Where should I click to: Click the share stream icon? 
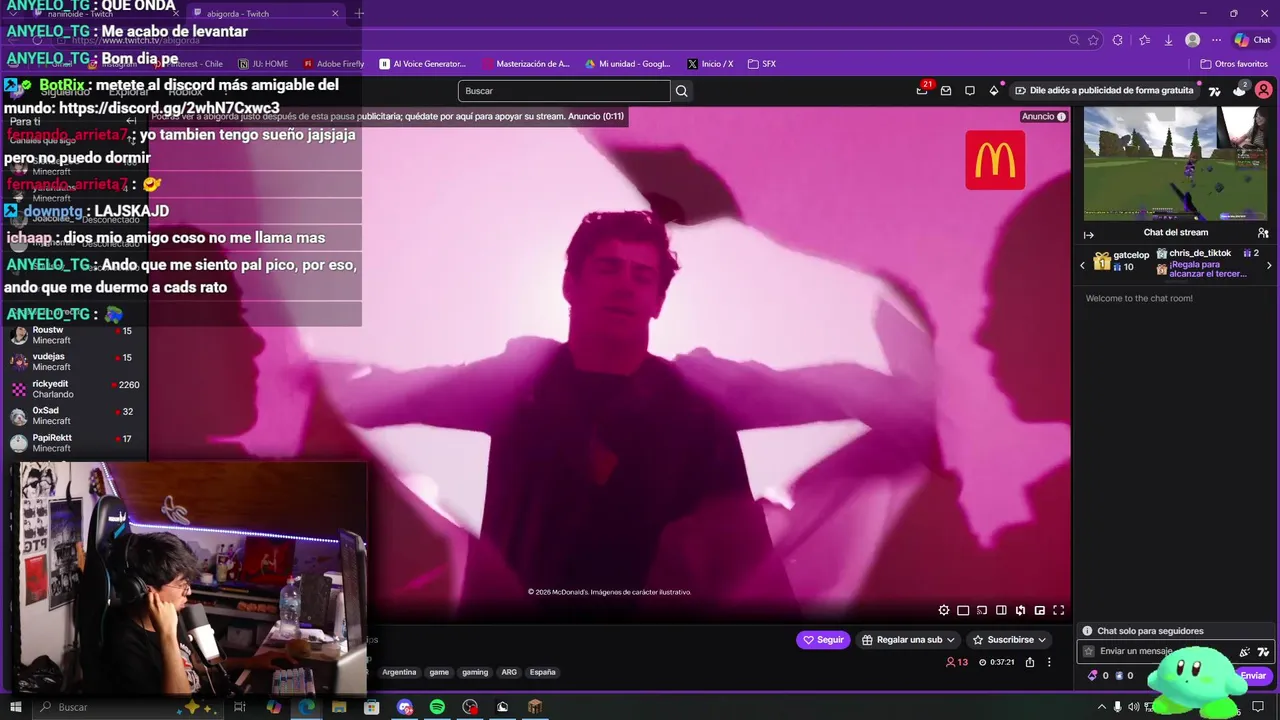1030,662
